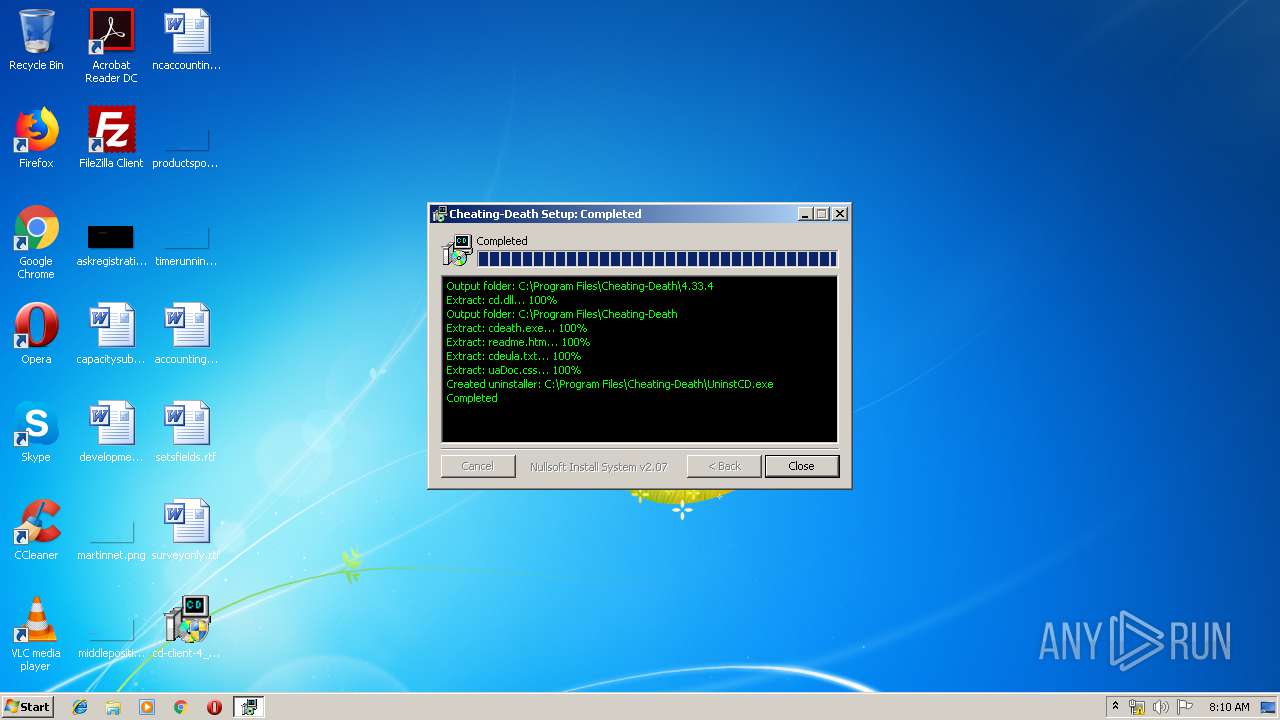Click 'Extract: cd.dll... 100%' log line
Image resolution: width=1280 pixels, height=720 pixels.
pyautogui.click(x=501, y=300)
